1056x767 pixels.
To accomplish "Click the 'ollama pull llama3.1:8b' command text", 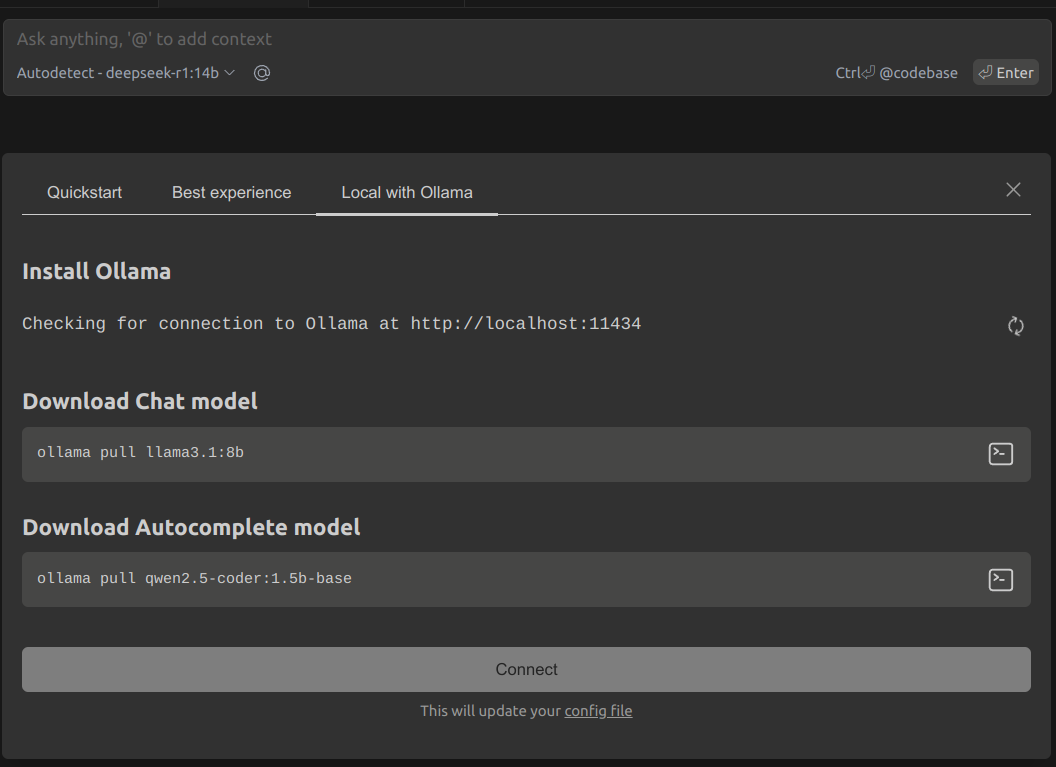I will pos(140,453).
